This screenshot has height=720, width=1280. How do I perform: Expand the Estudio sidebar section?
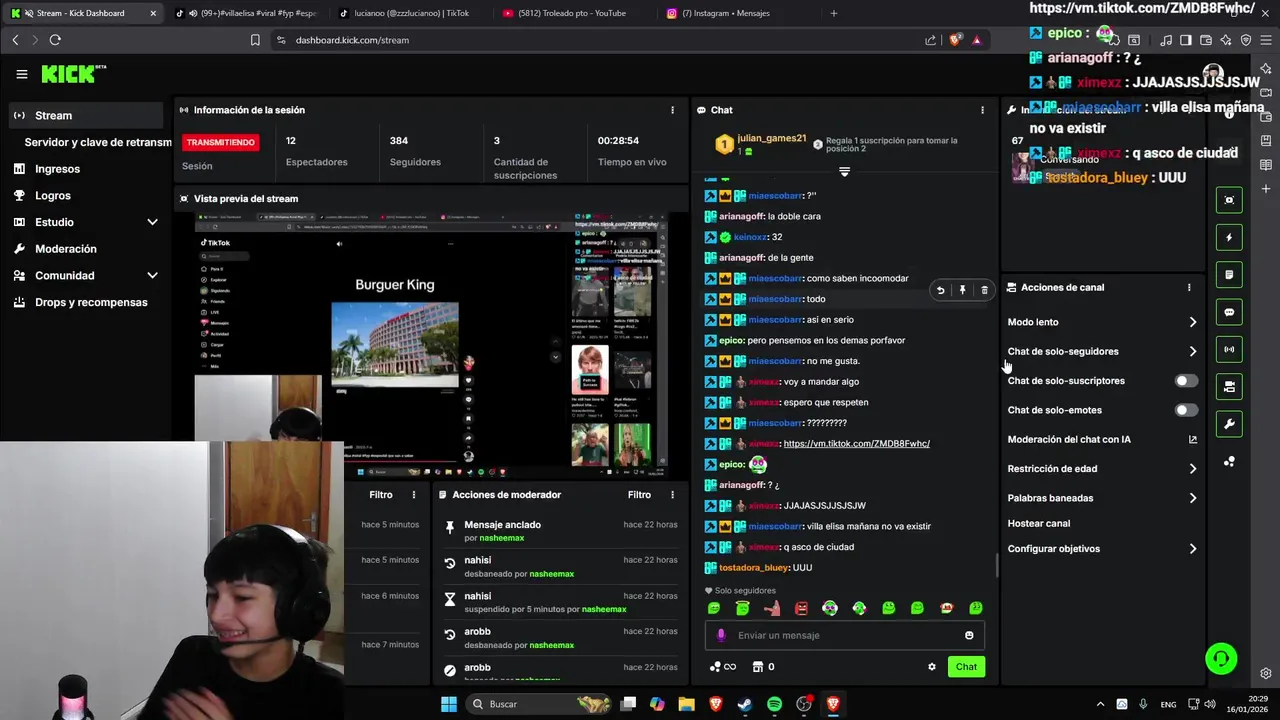click(x=152, y=222)
